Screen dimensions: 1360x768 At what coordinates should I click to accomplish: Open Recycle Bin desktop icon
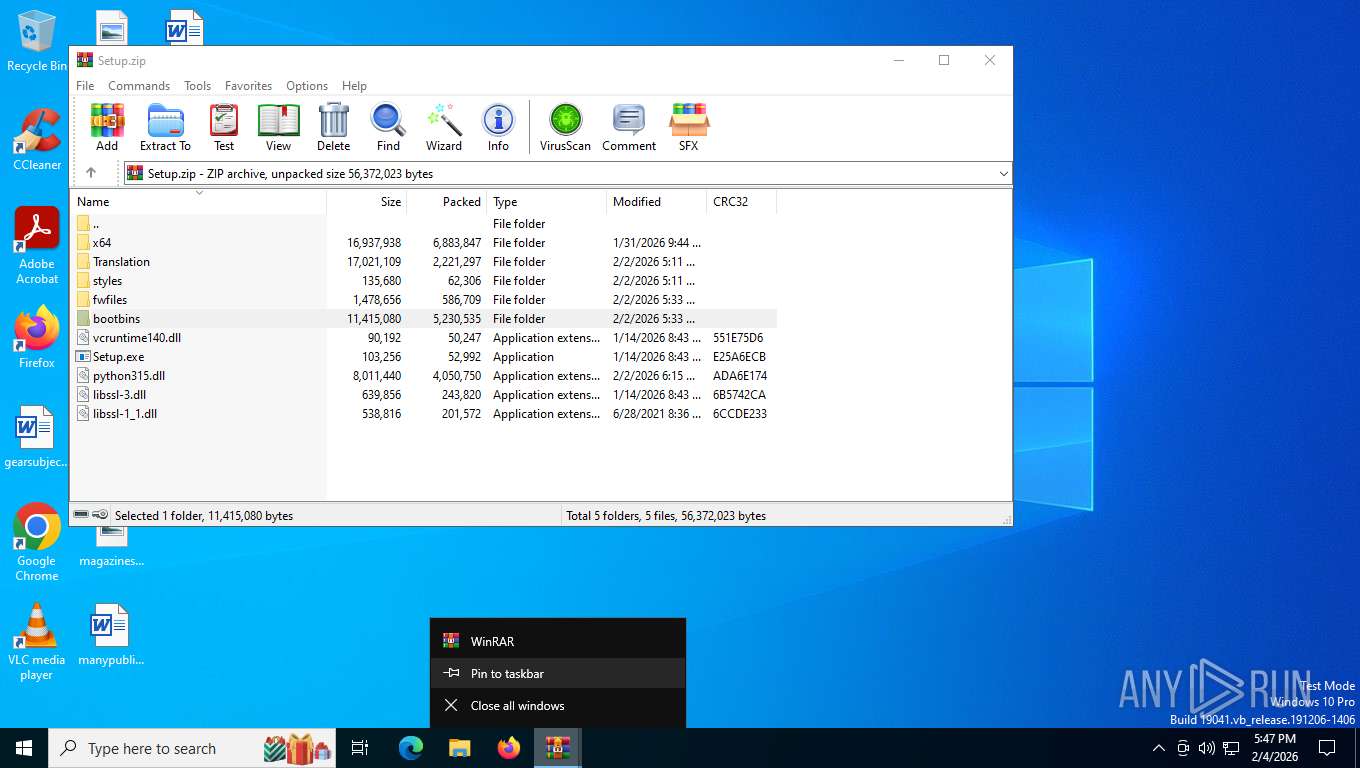(x=37, y=42)
